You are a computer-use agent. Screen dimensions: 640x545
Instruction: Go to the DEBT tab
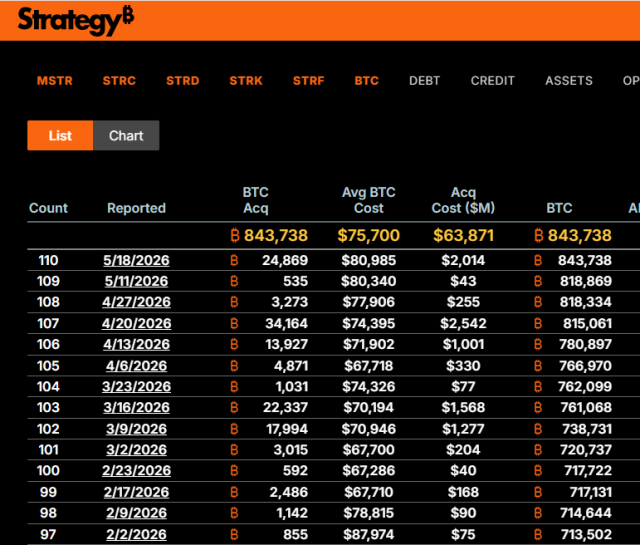click(424, 81)
